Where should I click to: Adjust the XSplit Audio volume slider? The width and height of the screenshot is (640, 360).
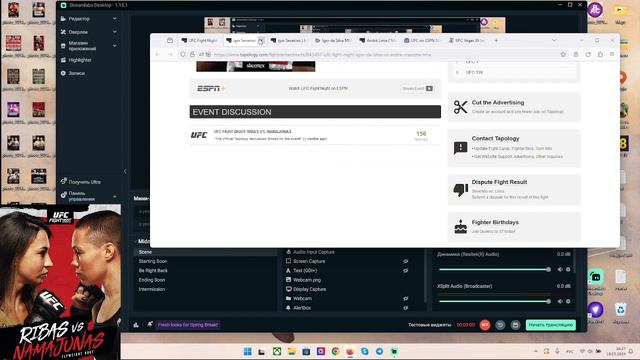[x=494, y=301]
